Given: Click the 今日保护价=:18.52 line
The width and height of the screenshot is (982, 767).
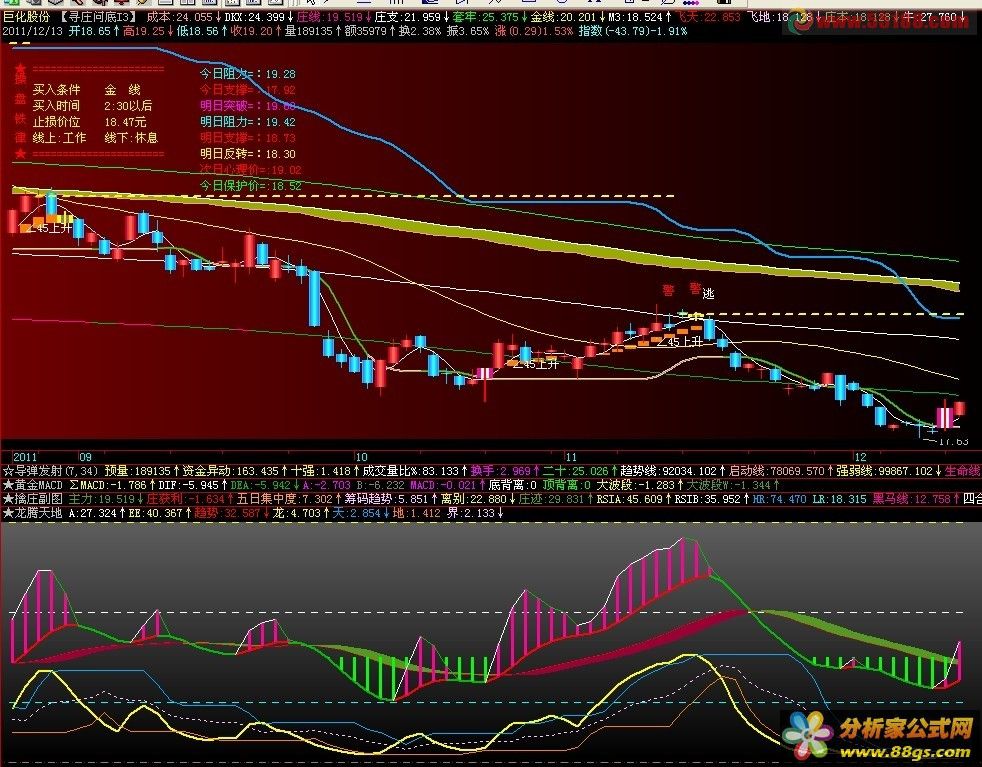Looking at the screenshot, I should (251, 186).
